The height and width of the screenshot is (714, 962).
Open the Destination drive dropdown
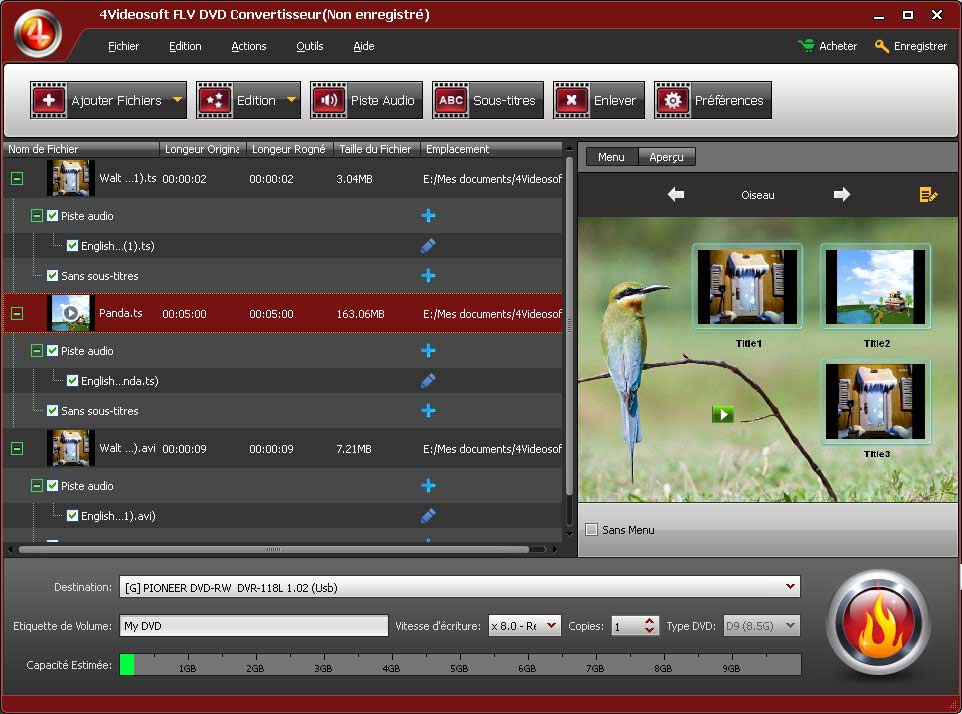[x=790, y=587]
